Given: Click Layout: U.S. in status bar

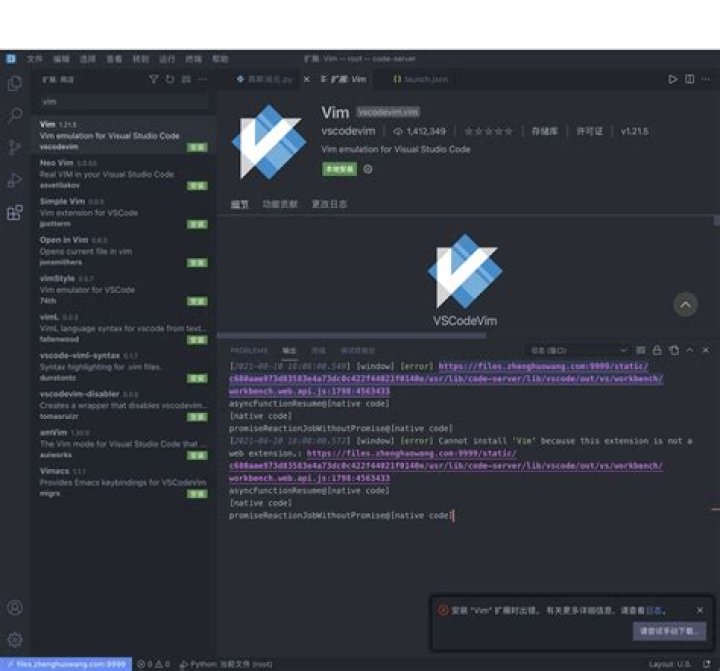Looking at the screenshot, I should tap(669, 664).
